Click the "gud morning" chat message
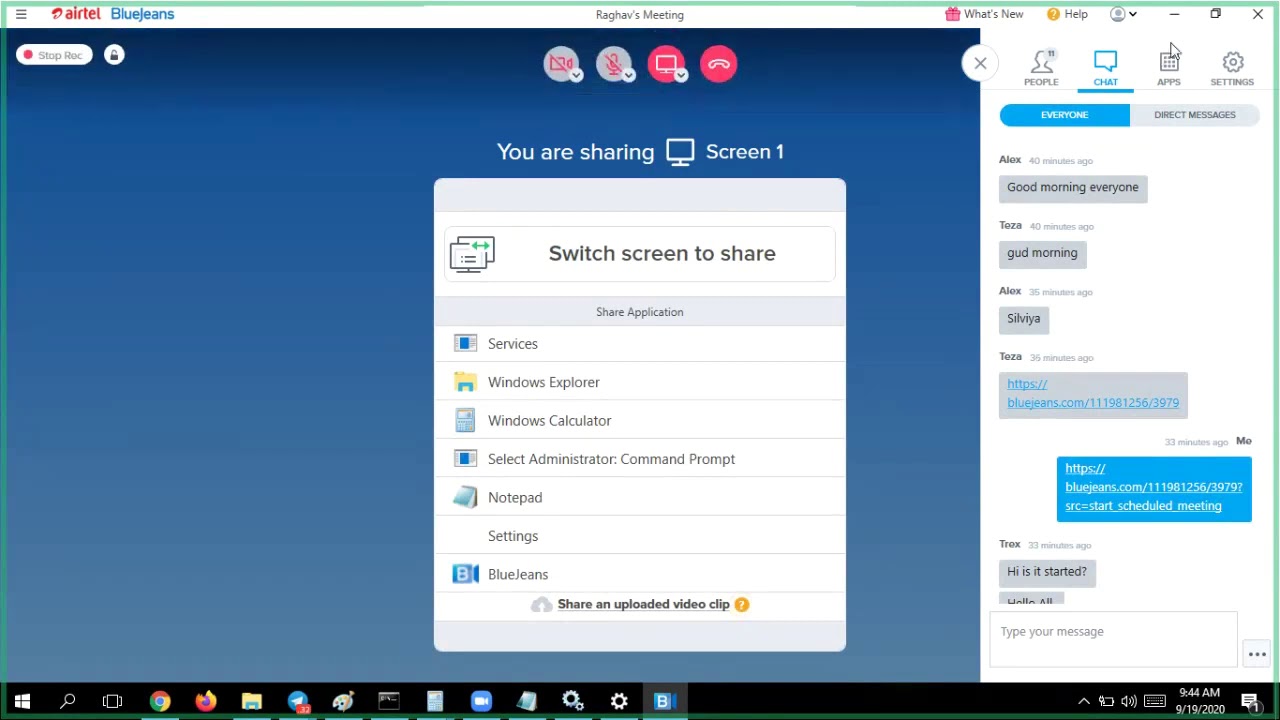 pyautogui.click(x=1042, y=253)
